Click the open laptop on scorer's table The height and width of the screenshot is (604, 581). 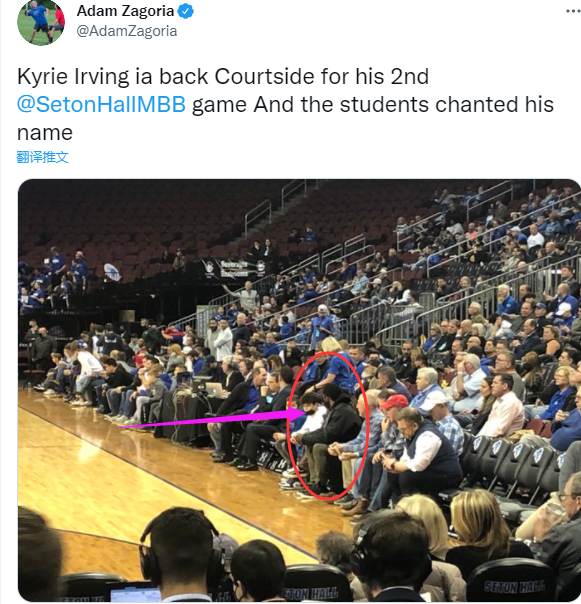click(215, 390)
